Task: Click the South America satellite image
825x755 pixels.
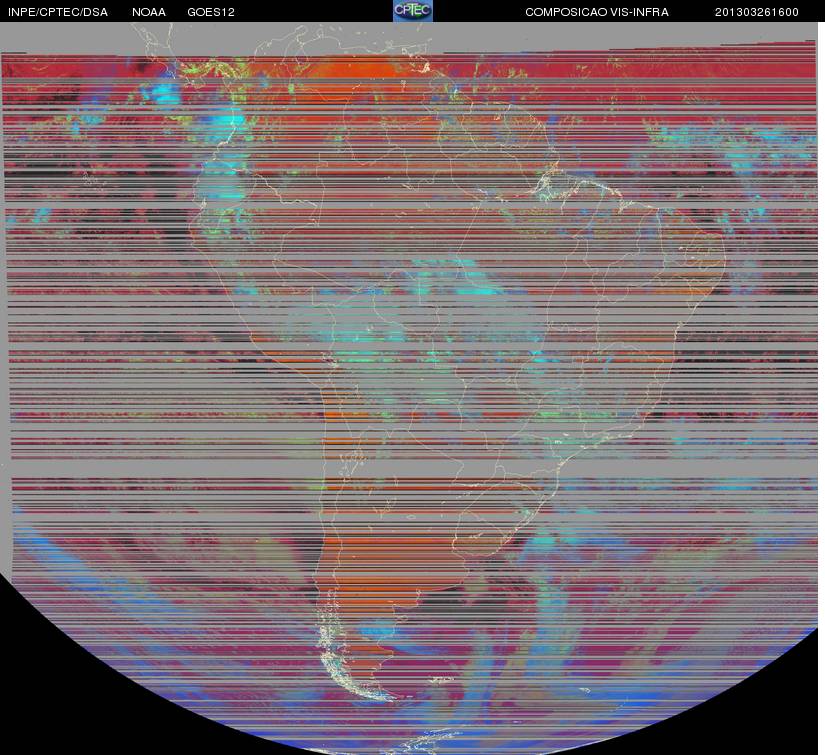Action: tap(410, 388)
